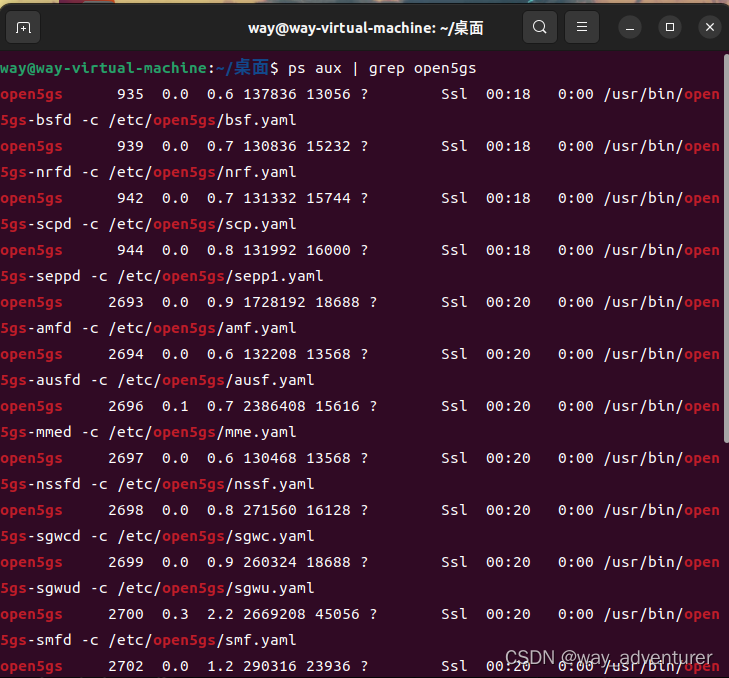Maximize the terminal window

tap(670, 27)
